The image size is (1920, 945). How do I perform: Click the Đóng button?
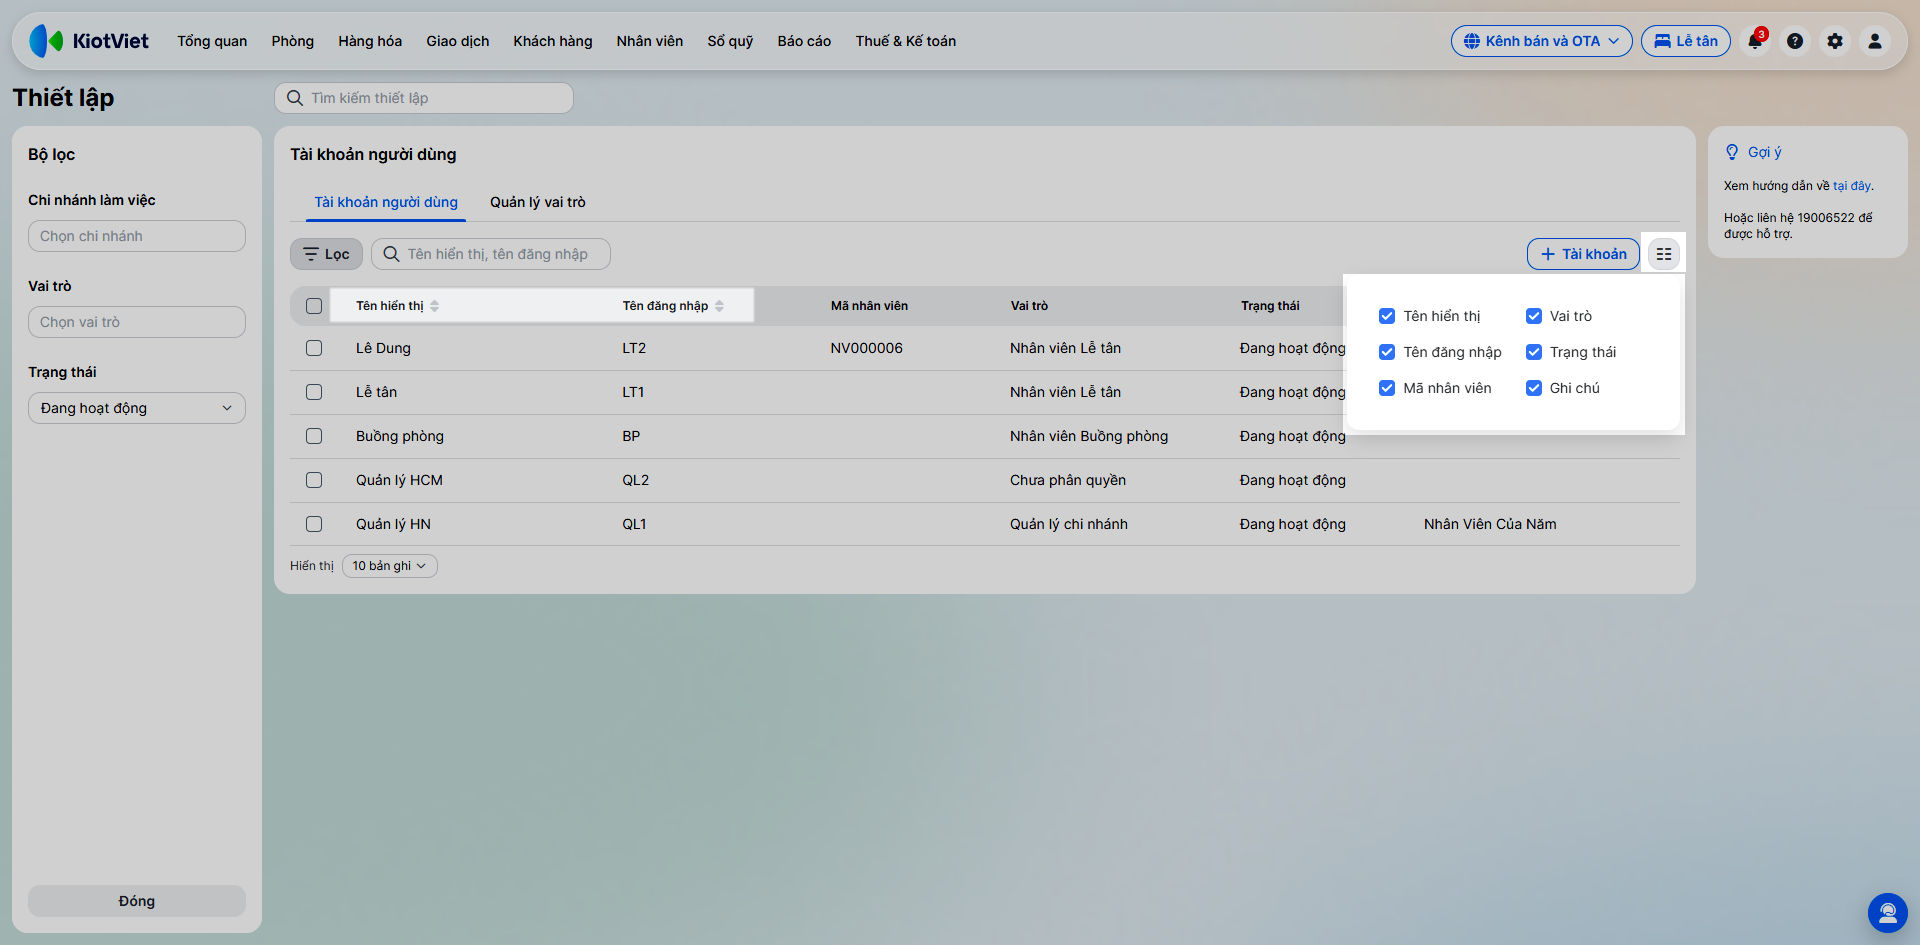coord(137,901)
